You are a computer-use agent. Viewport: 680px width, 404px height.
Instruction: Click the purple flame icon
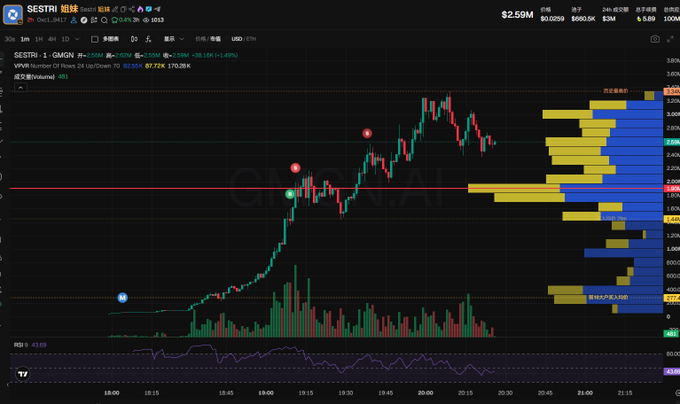pyautogui.click(x=140, y=9)
